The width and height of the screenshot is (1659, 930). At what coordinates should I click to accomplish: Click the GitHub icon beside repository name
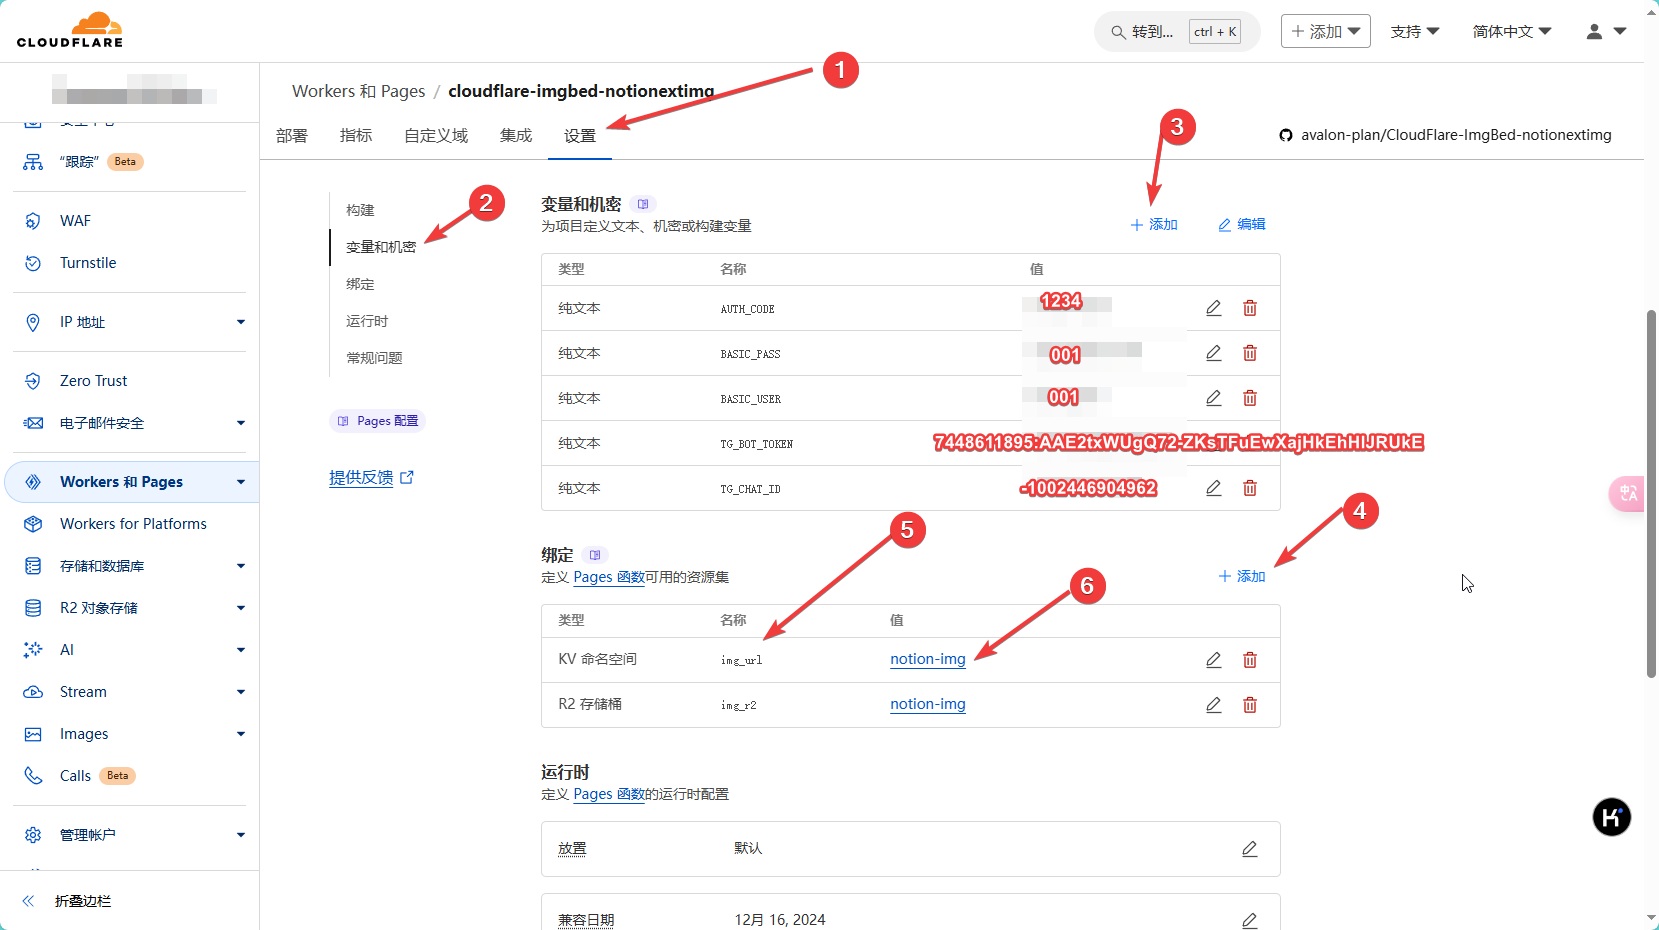(x=1286, y=135)
